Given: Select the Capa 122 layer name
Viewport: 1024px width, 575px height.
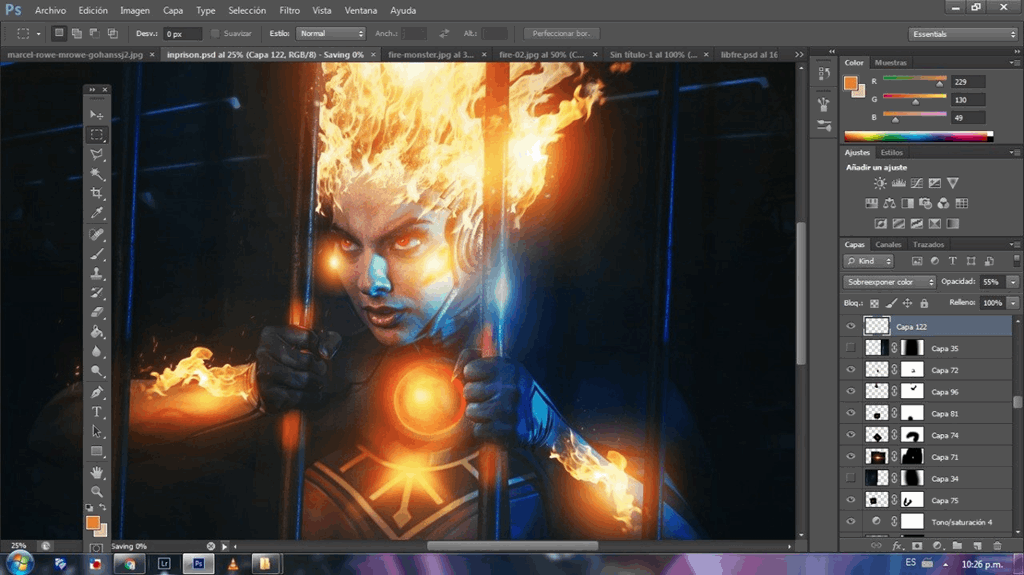Looking at the screenshot, I should click(x=911, y=327).
